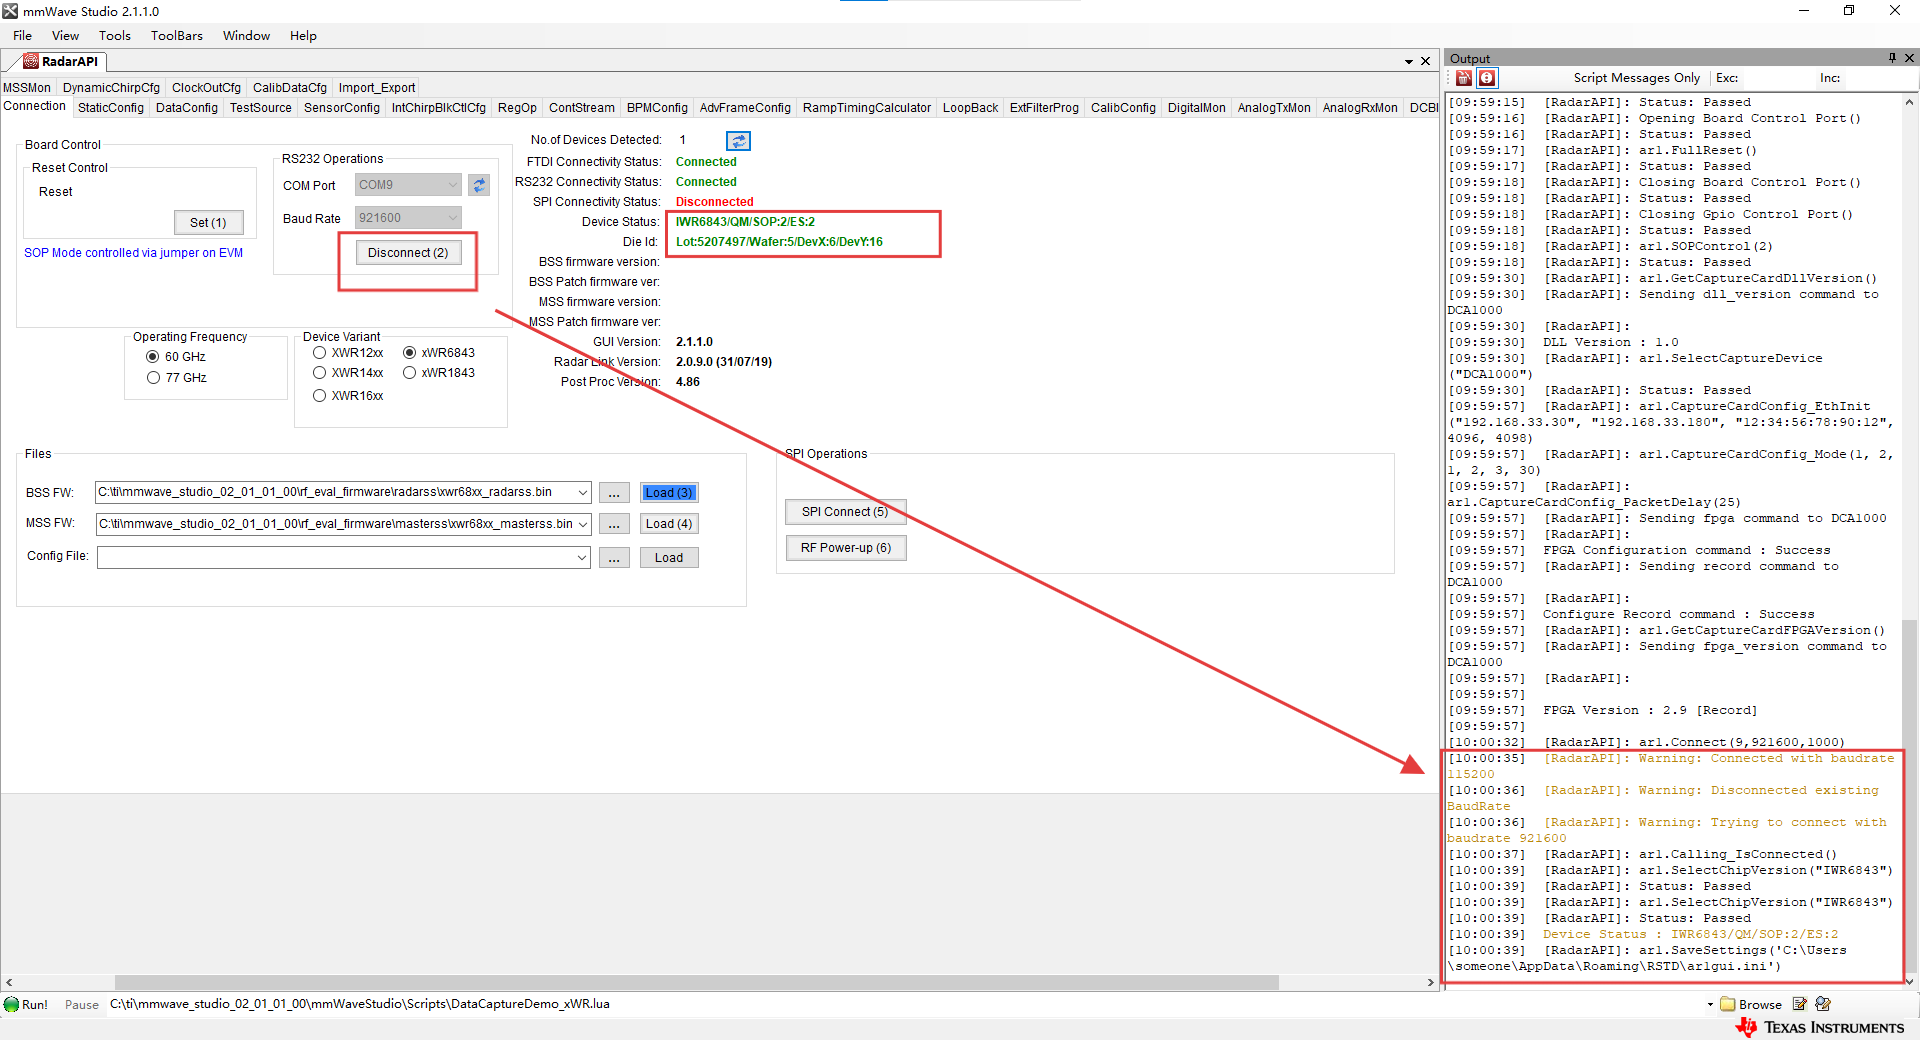This screenshot has height=1040, width=1920.
Task: Load MSS firmware with Load (4)
Action: tap(669, 524)
